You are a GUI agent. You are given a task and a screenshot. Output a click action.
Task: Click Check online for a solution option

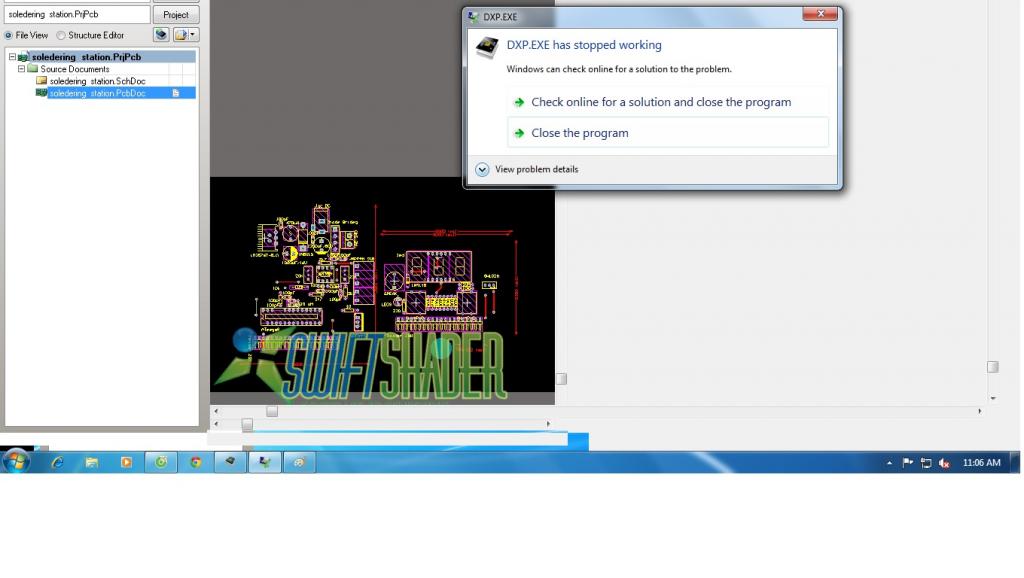[667, 102]
